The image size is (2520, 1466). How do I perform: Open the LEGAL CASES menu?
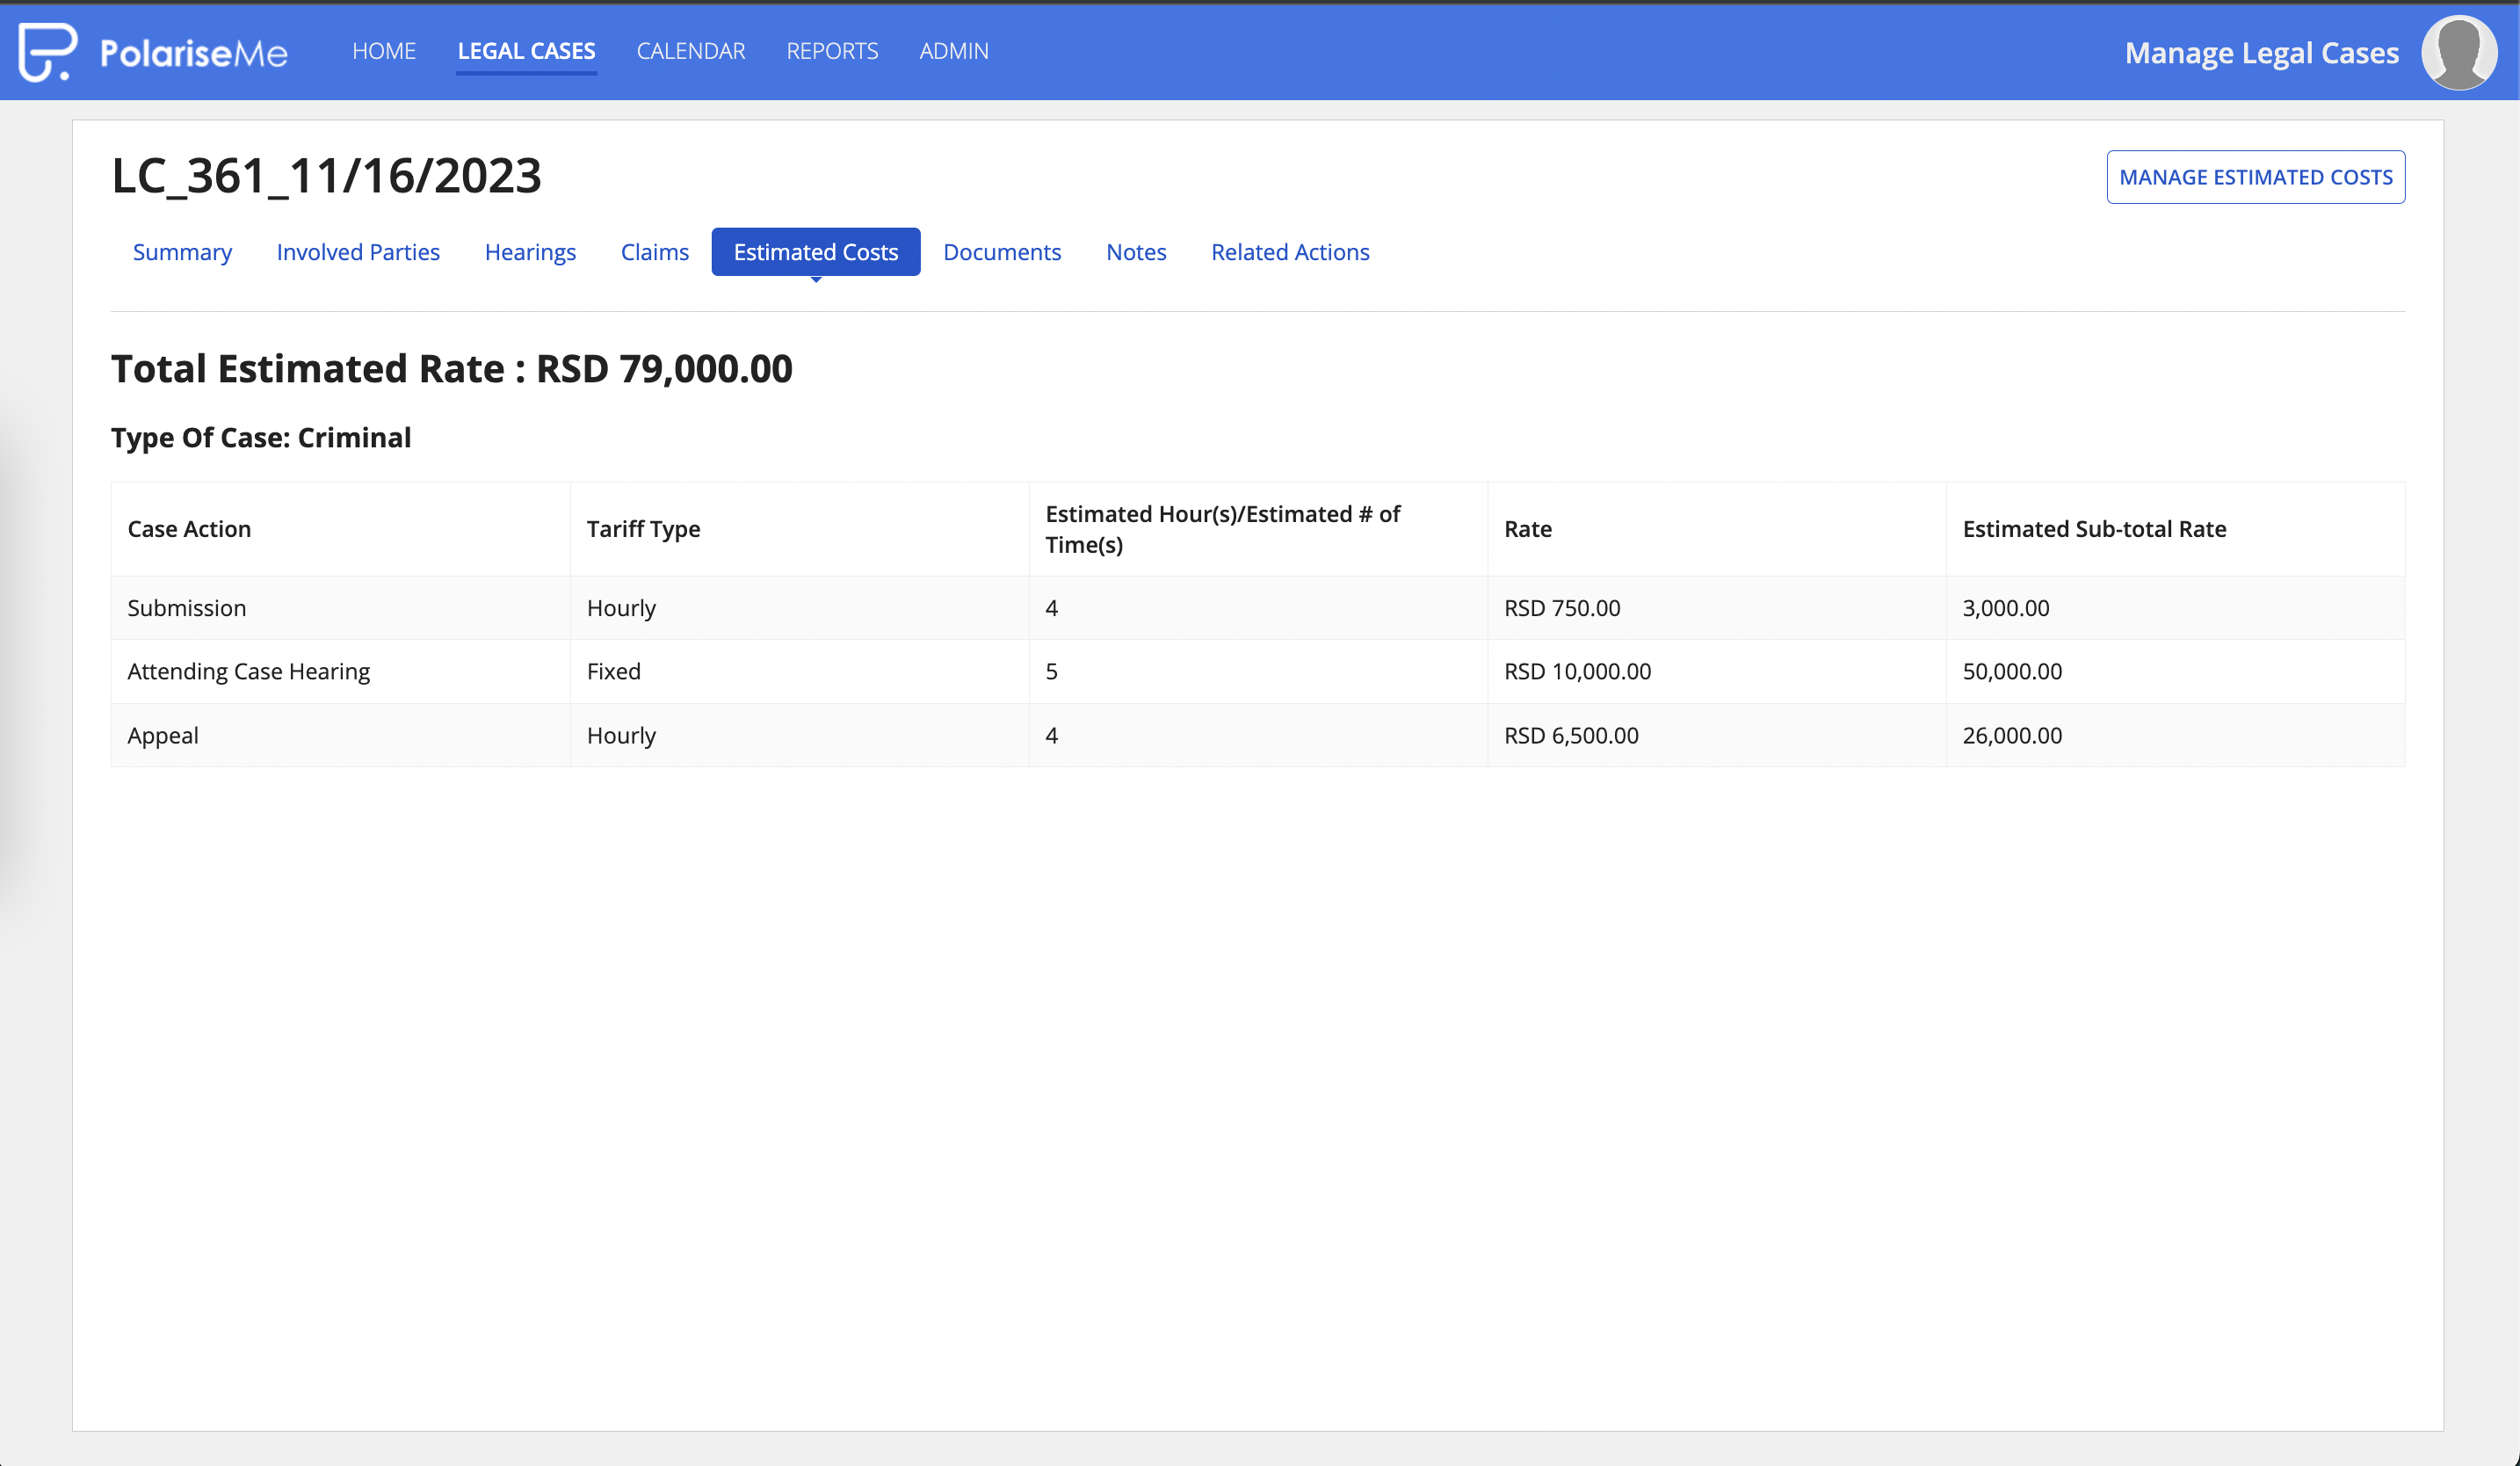point(526,51)
